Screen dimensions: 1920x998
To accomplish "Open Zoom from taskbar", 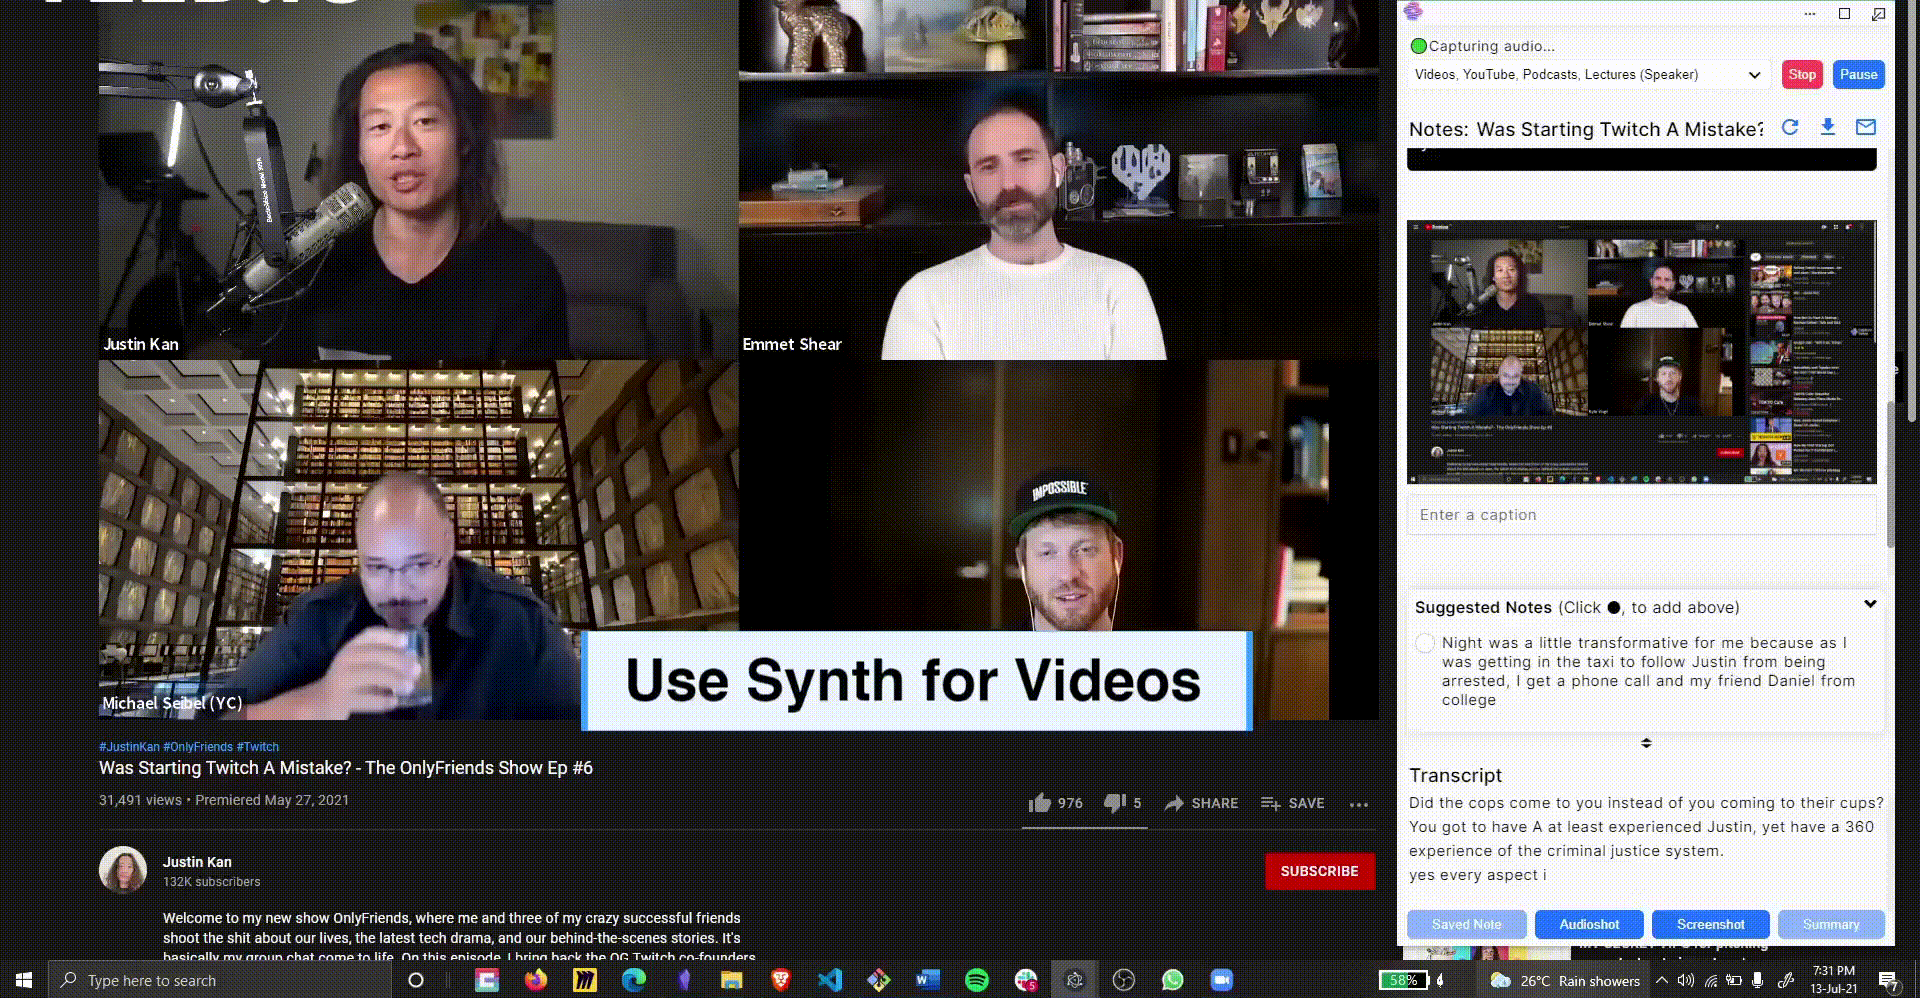I will tap(1222, 980).
